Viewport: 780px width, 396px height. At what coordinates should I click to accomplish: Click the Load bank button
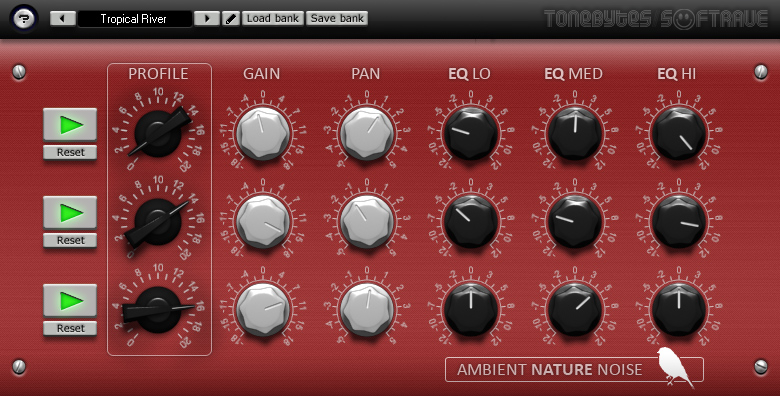273,18
